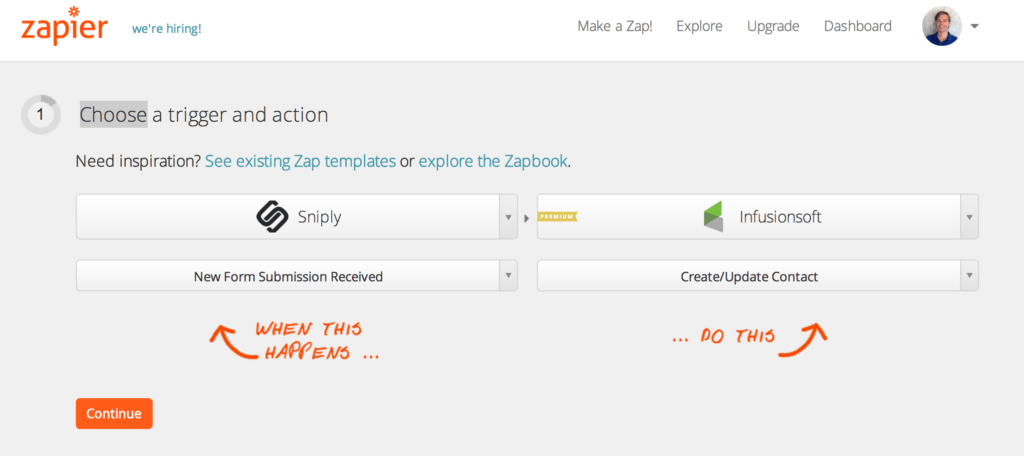The width and height of the screenshot is (1024, 456).
Task: Go to the Dashboard menu item
Action: (x=857, y=26)
